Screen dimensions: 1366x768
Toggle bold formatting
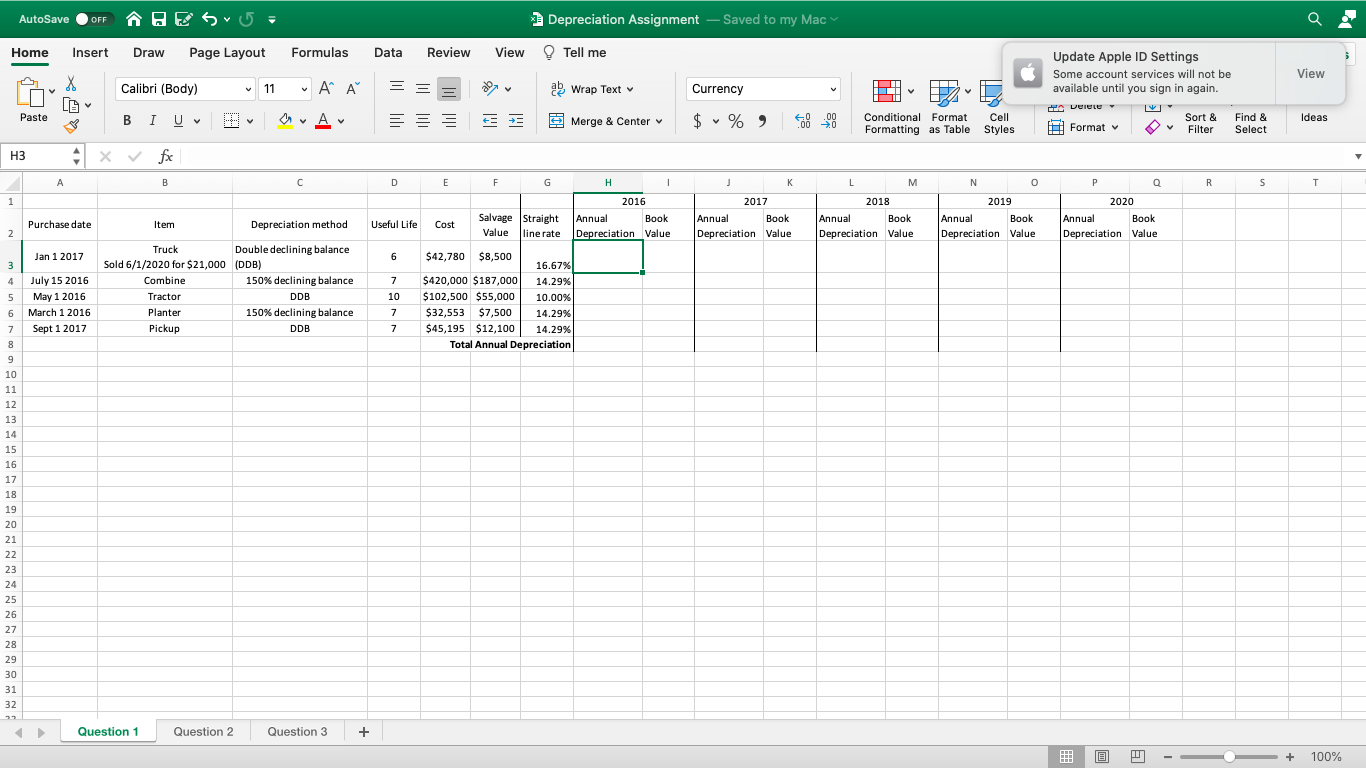(127, 120)
